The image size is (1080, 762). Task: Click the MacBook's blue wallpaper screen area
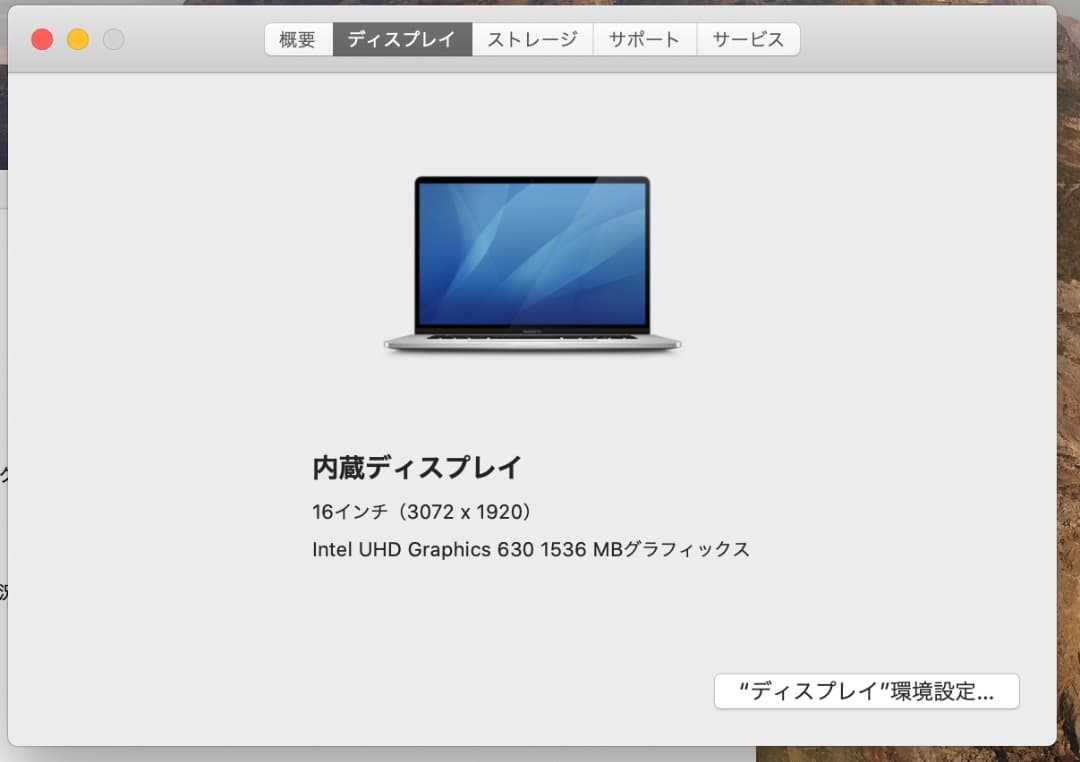[530, 250]
